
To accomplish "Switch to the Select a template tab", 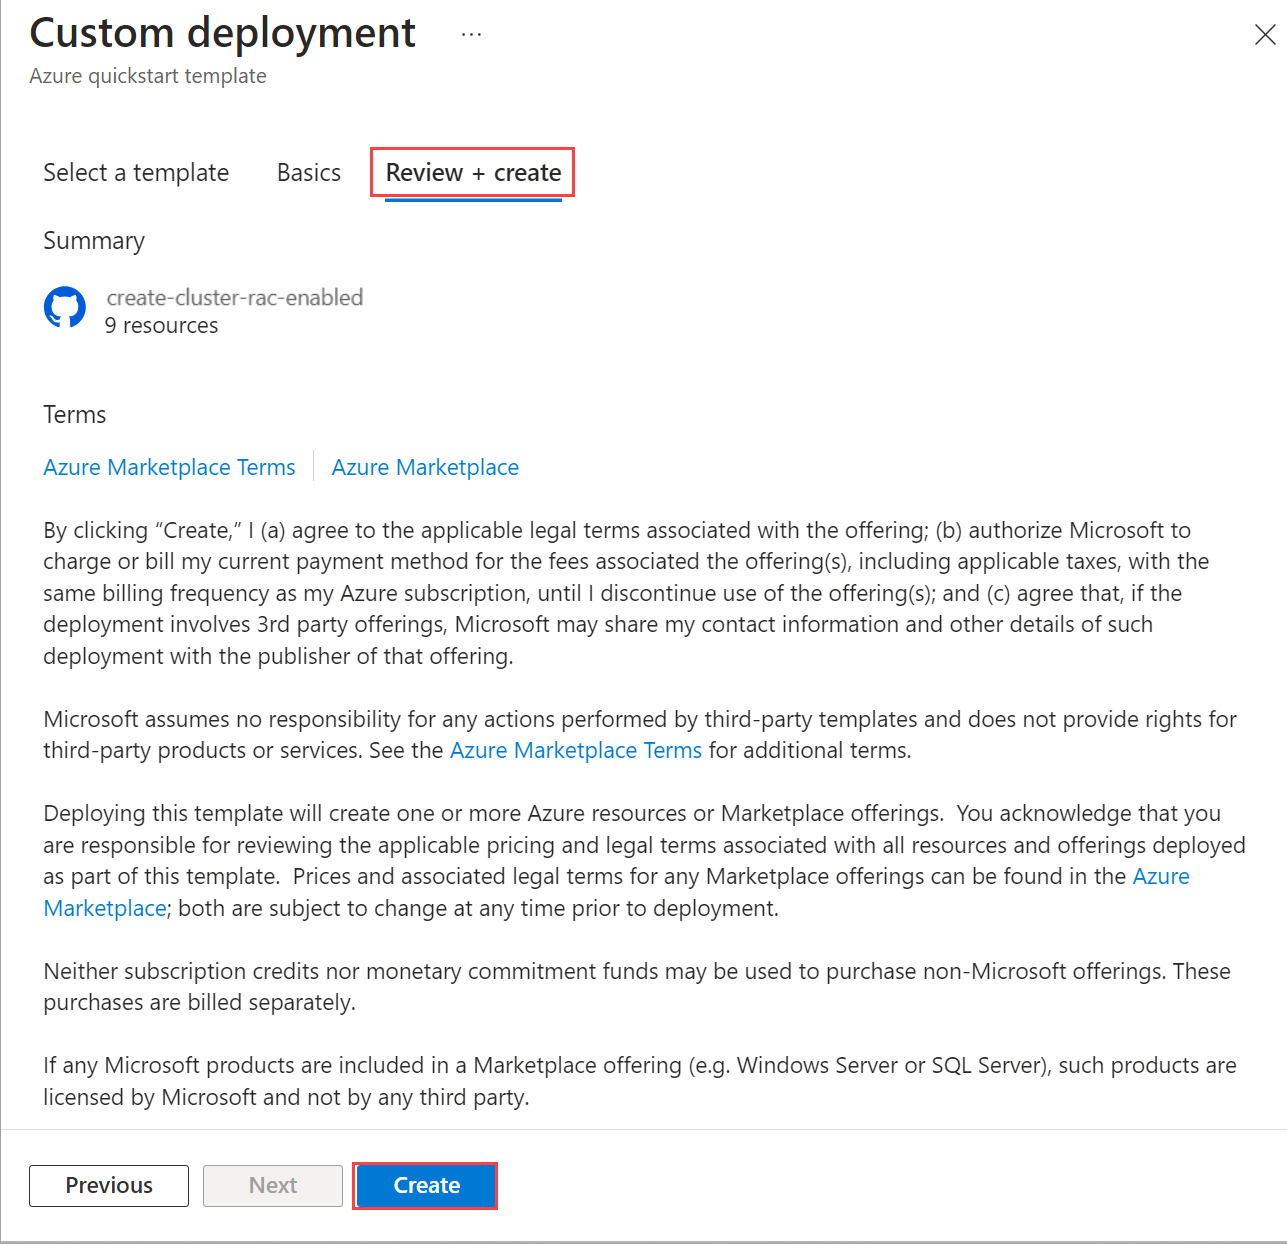I will pos(136,173).
